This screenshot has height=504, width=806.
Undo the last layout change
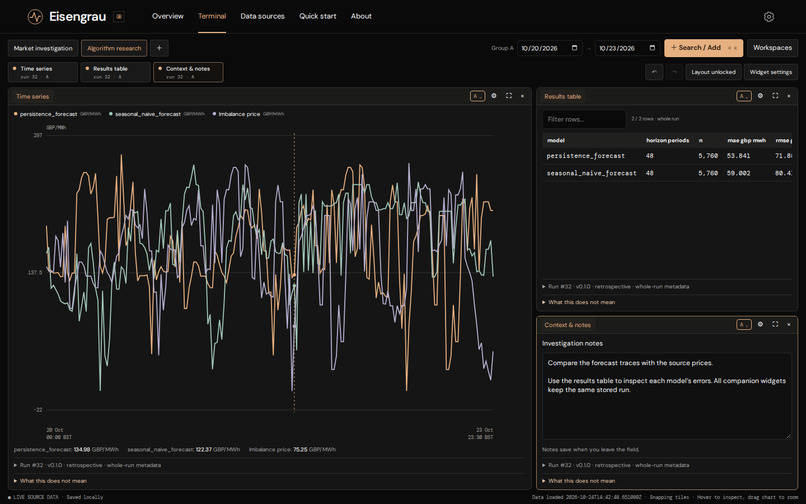[x=654, y=72]
